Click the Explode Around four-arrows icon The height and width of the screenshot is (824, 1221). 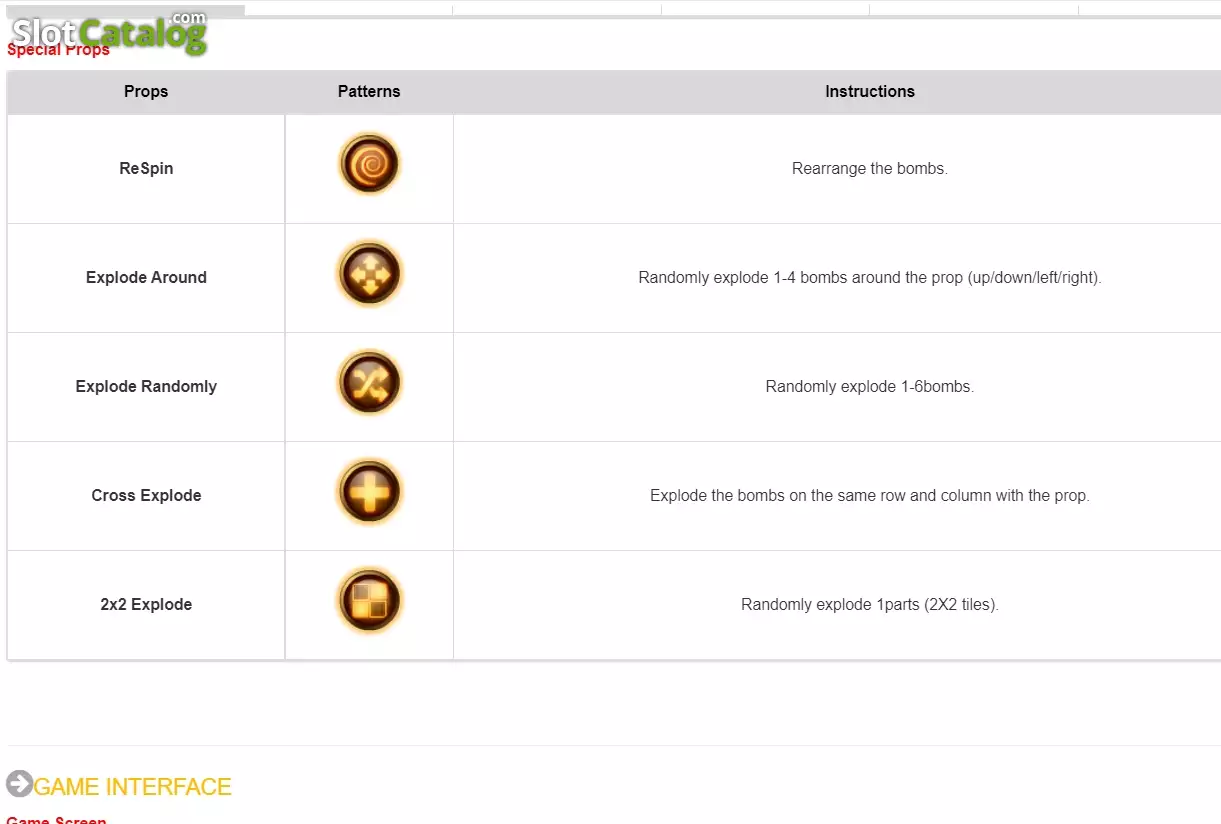[x=369, y=273]
